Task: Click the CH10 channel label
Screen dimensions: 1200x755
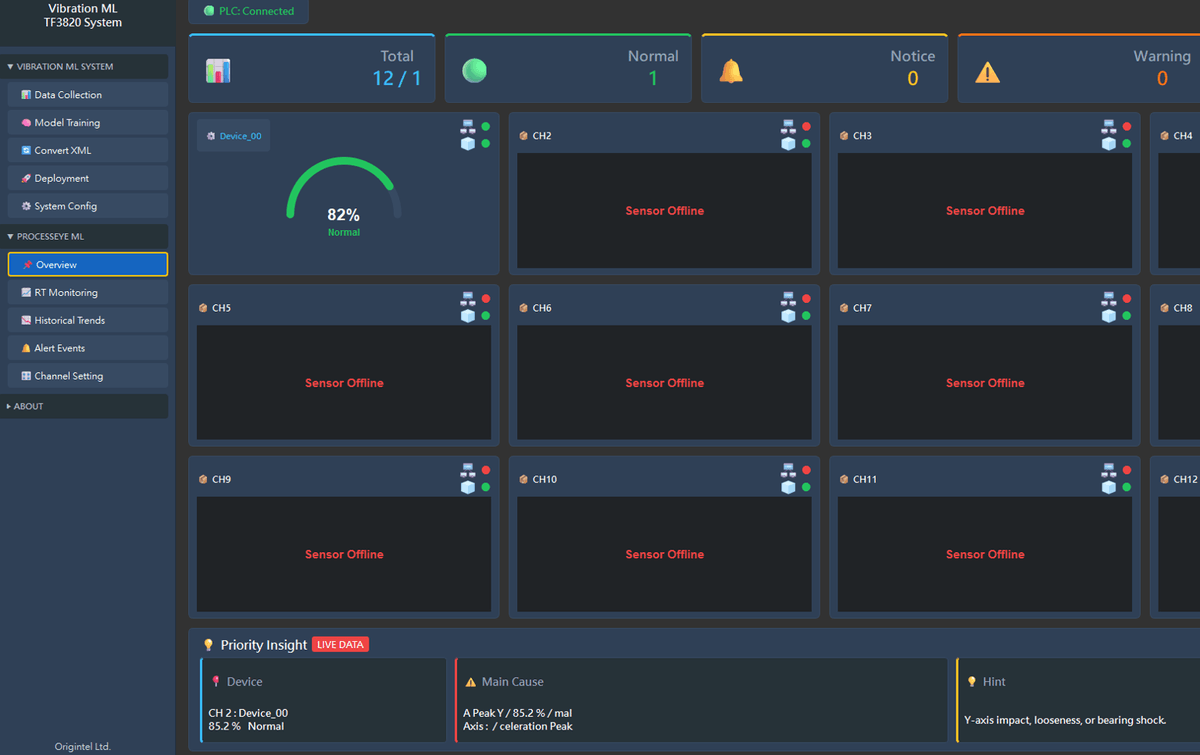Action: (x=545, y=480)
